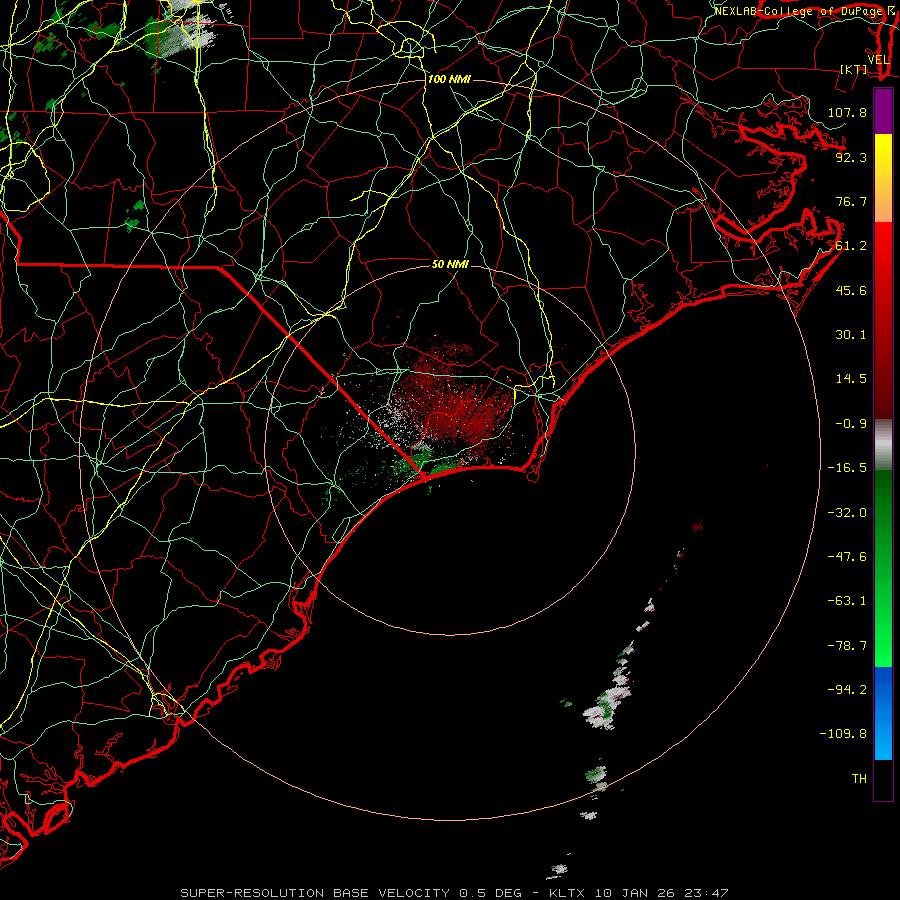
Task: Click the purple segment of the velocity color bar
Action: 883,112
